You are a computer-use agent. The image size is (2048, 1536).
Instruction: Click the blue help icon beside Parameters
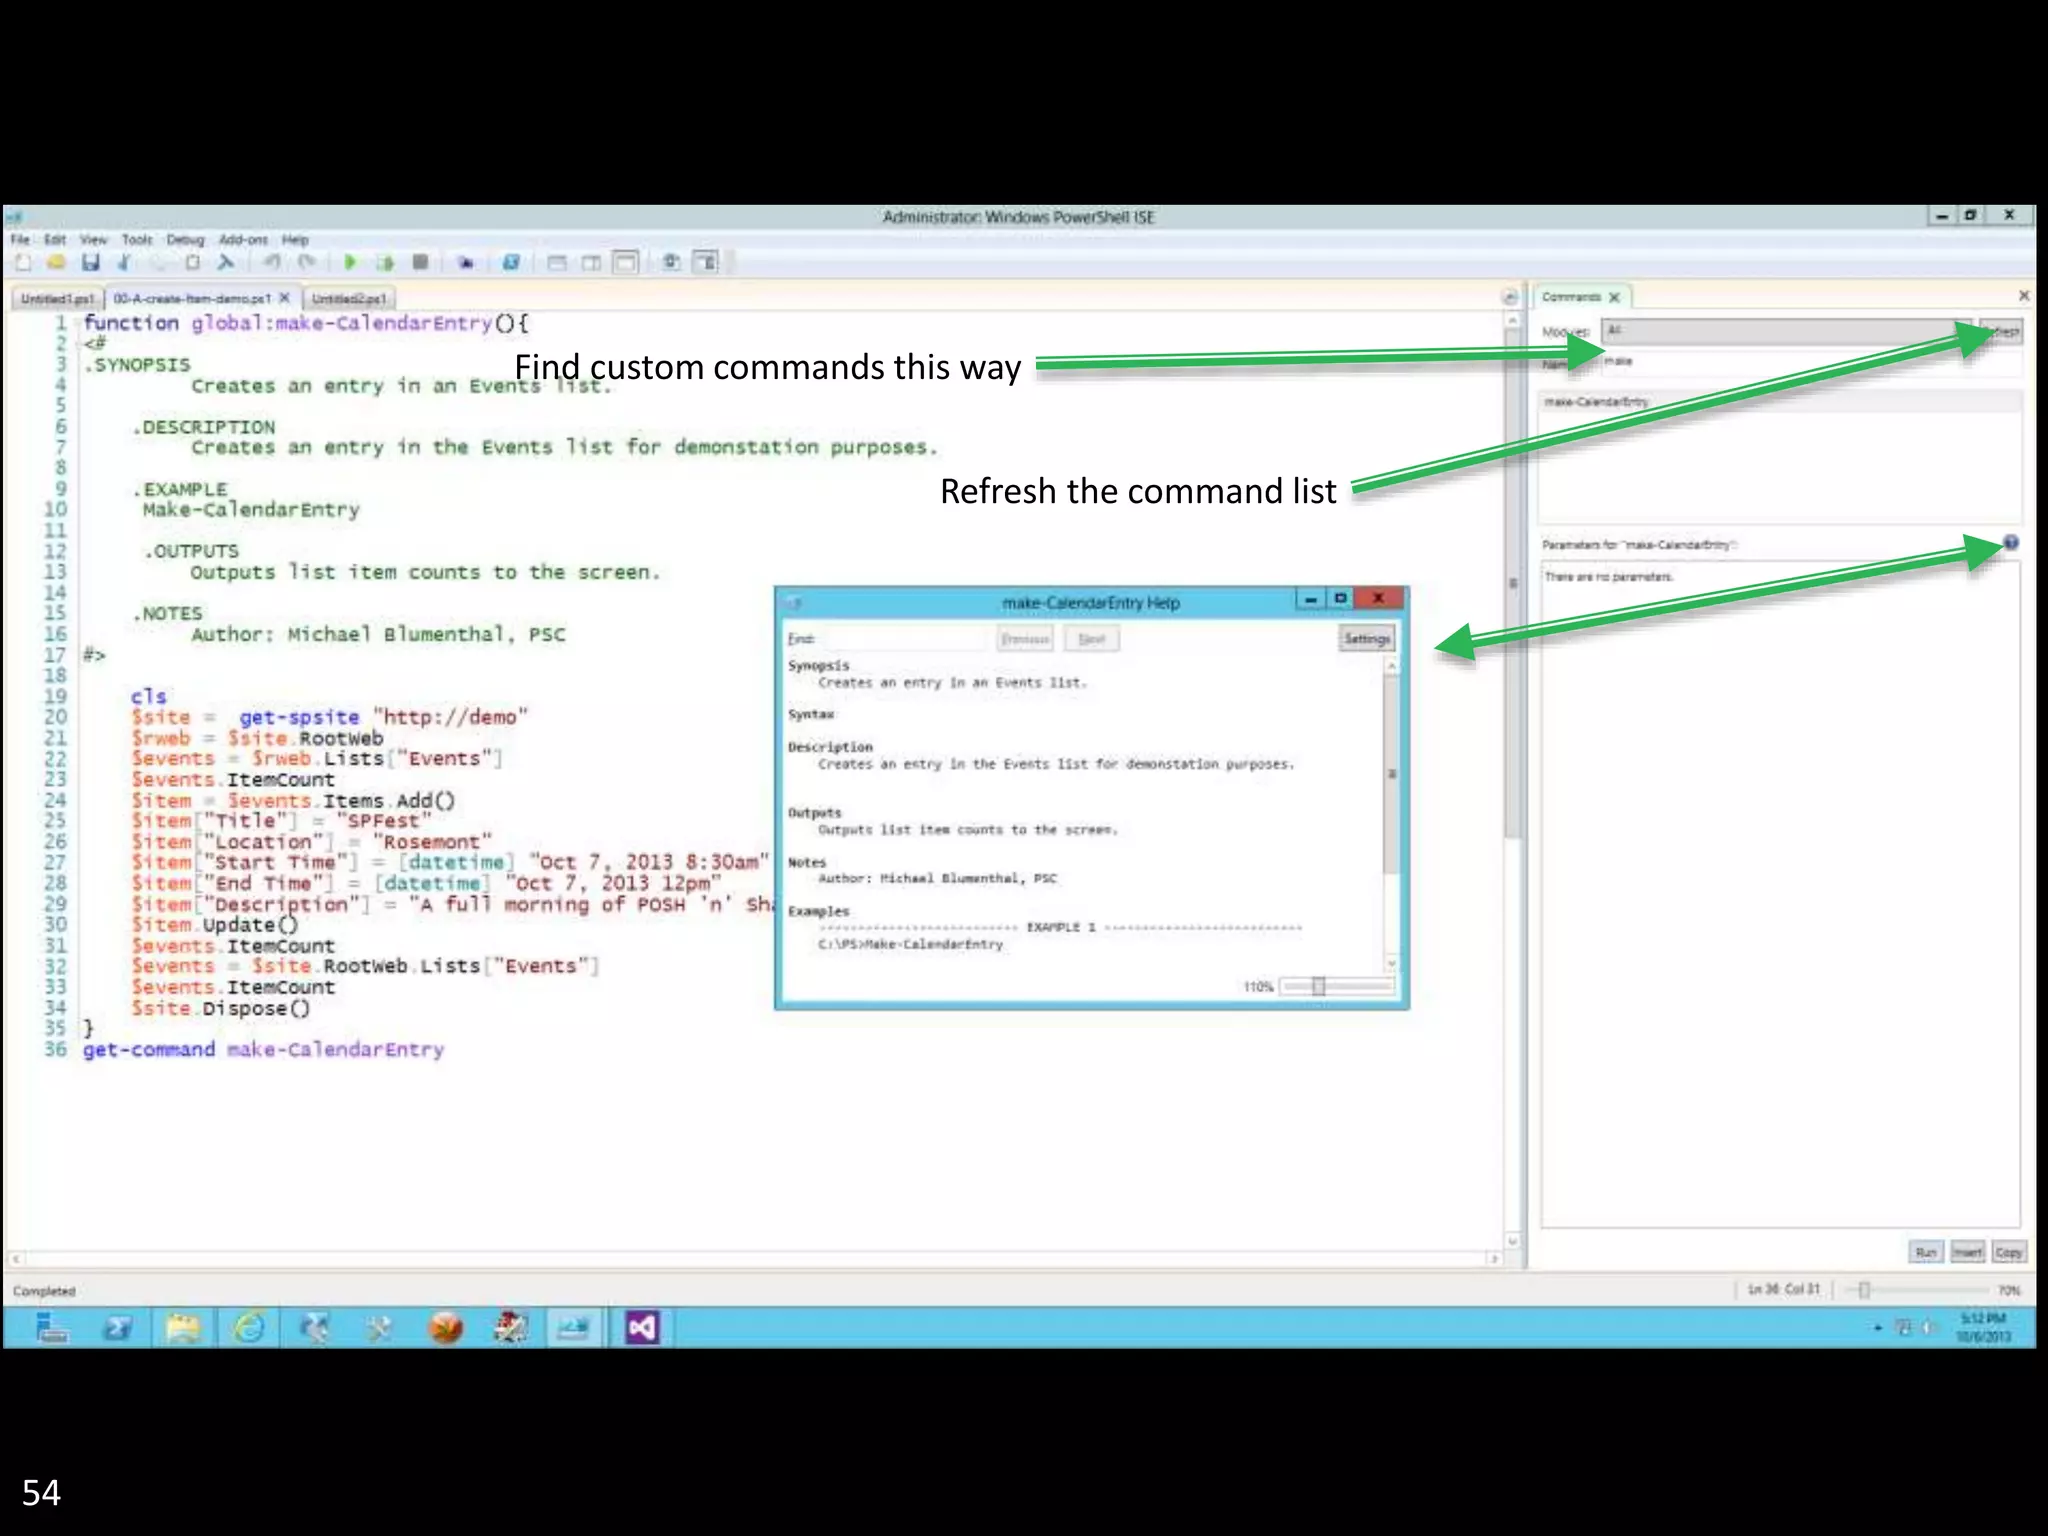click(x=2010, y=543)
